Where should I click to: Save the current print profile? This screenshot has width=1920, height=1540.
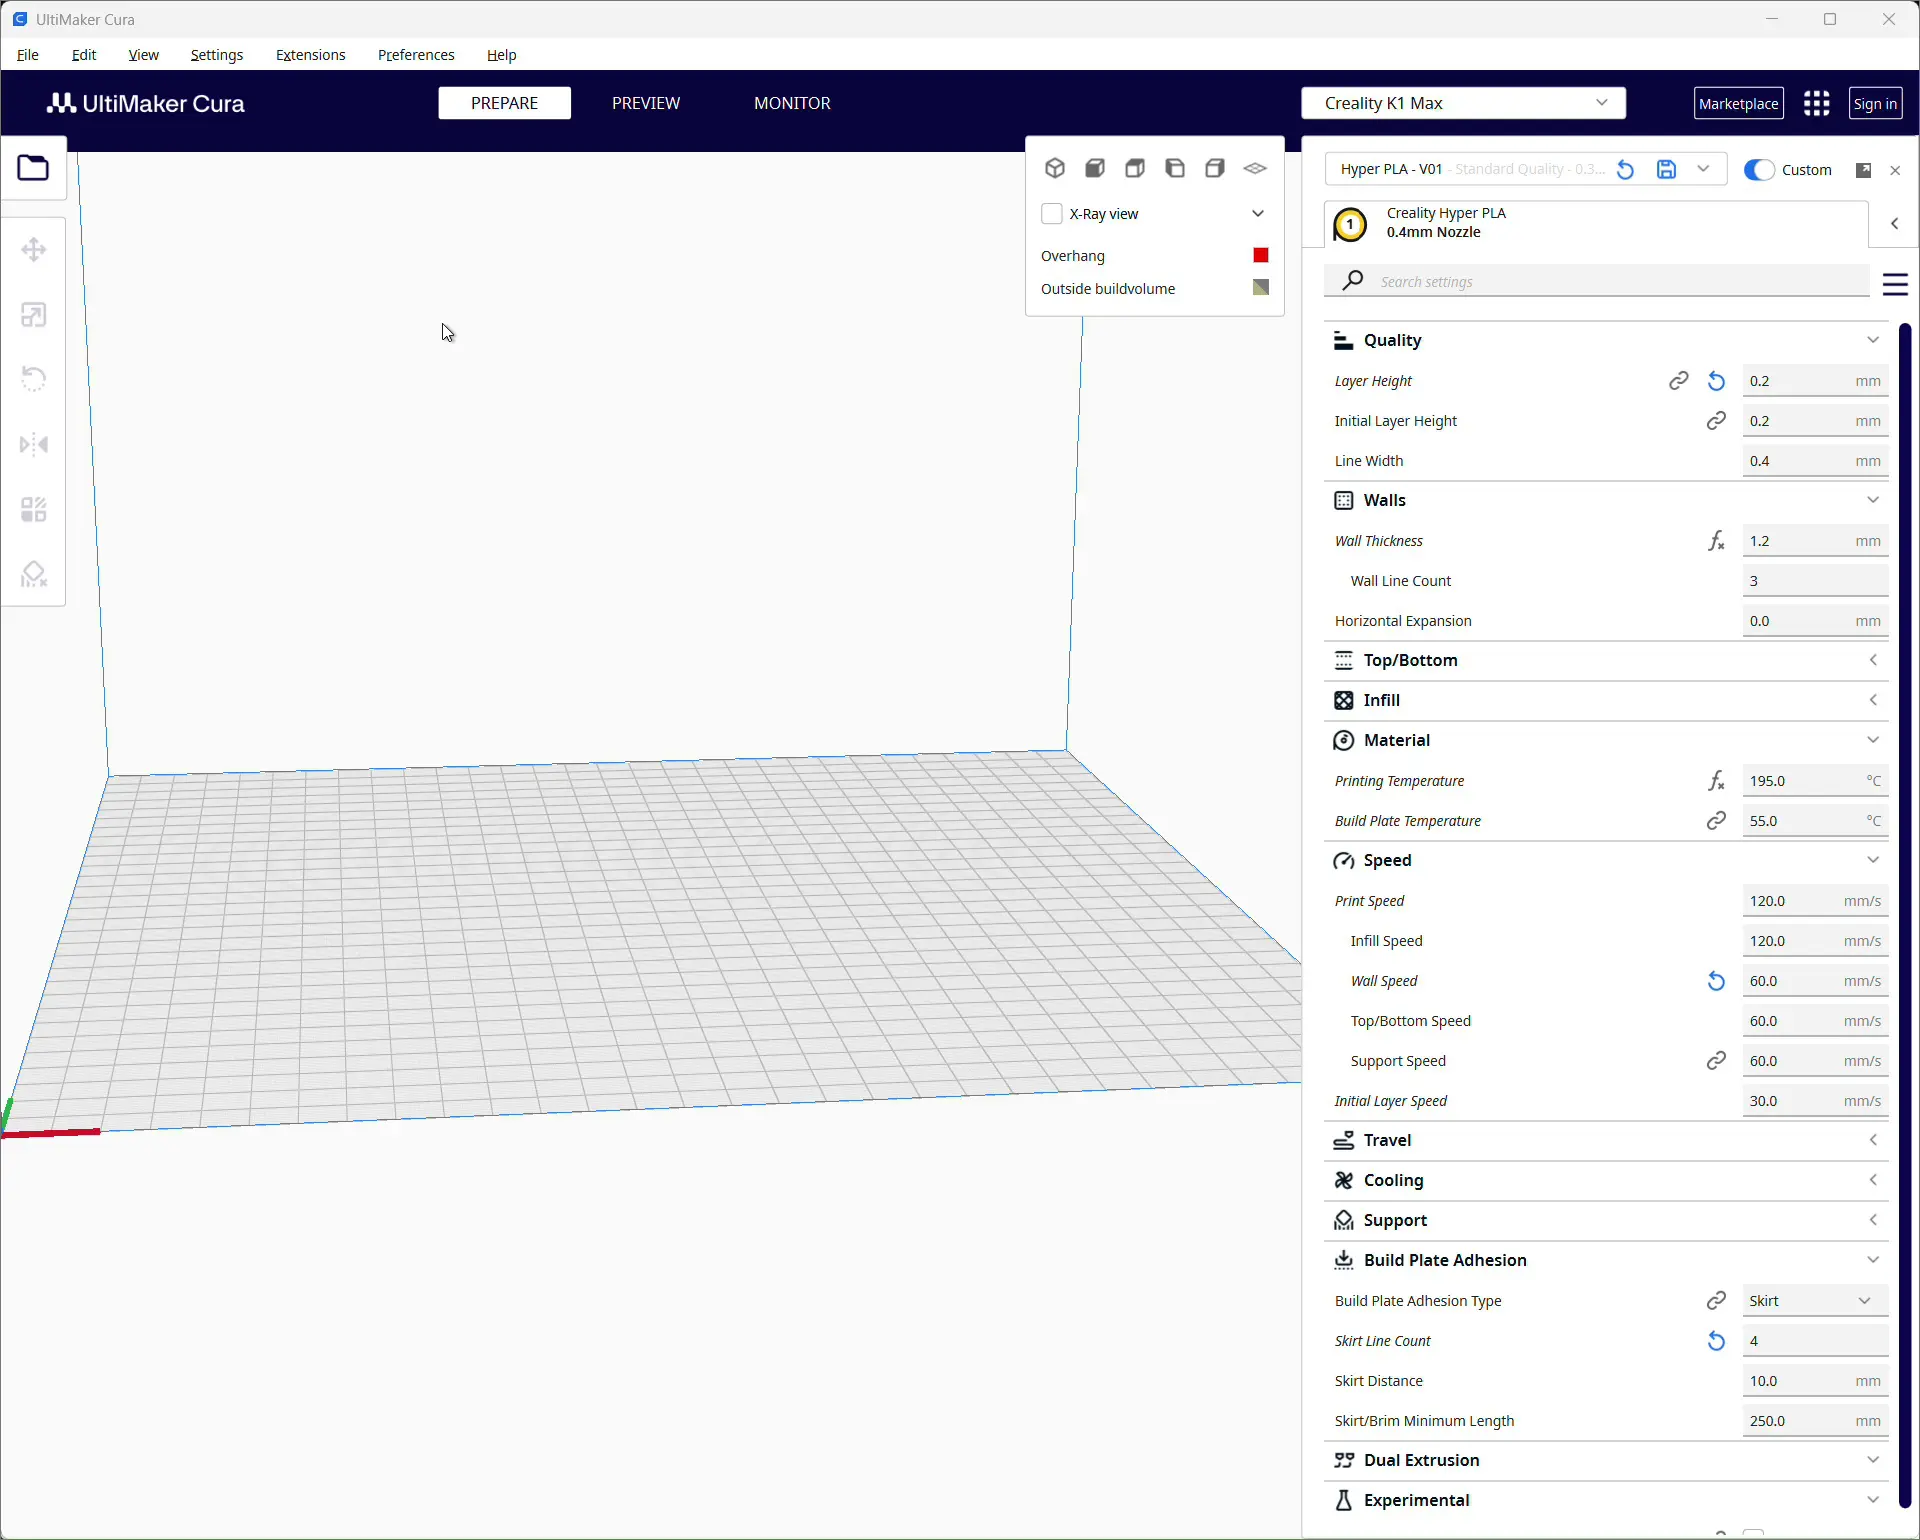pos(1665,169)
